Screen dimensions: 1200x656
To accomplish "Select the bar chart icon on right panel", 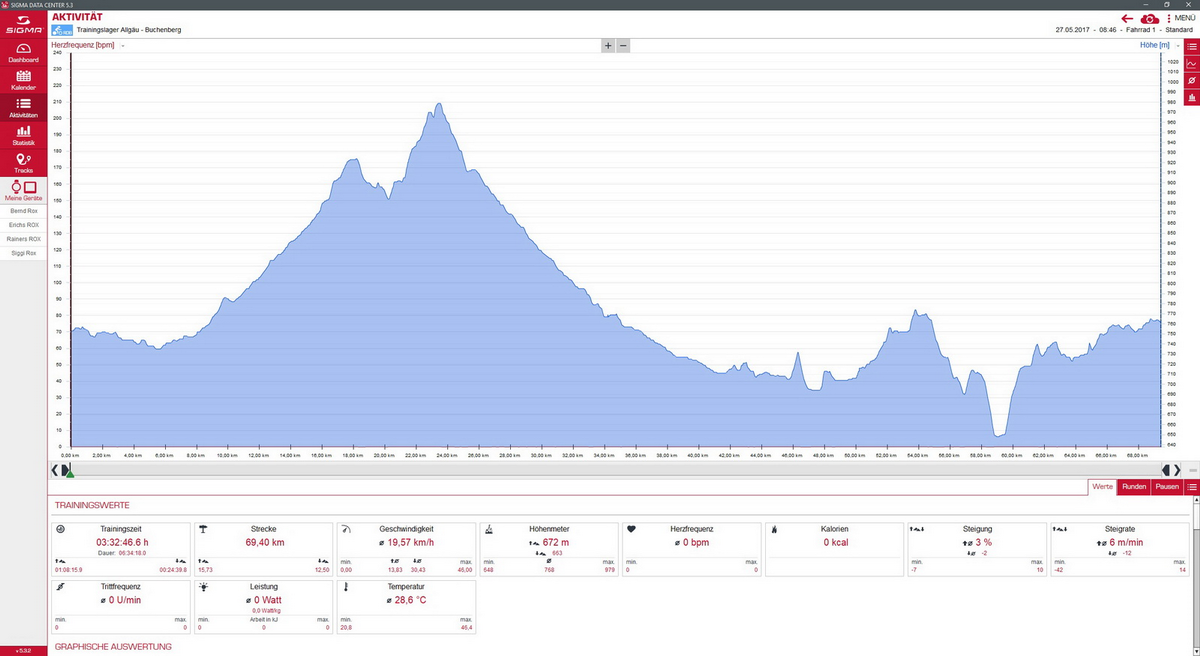I will click(x=1191, y=97).
